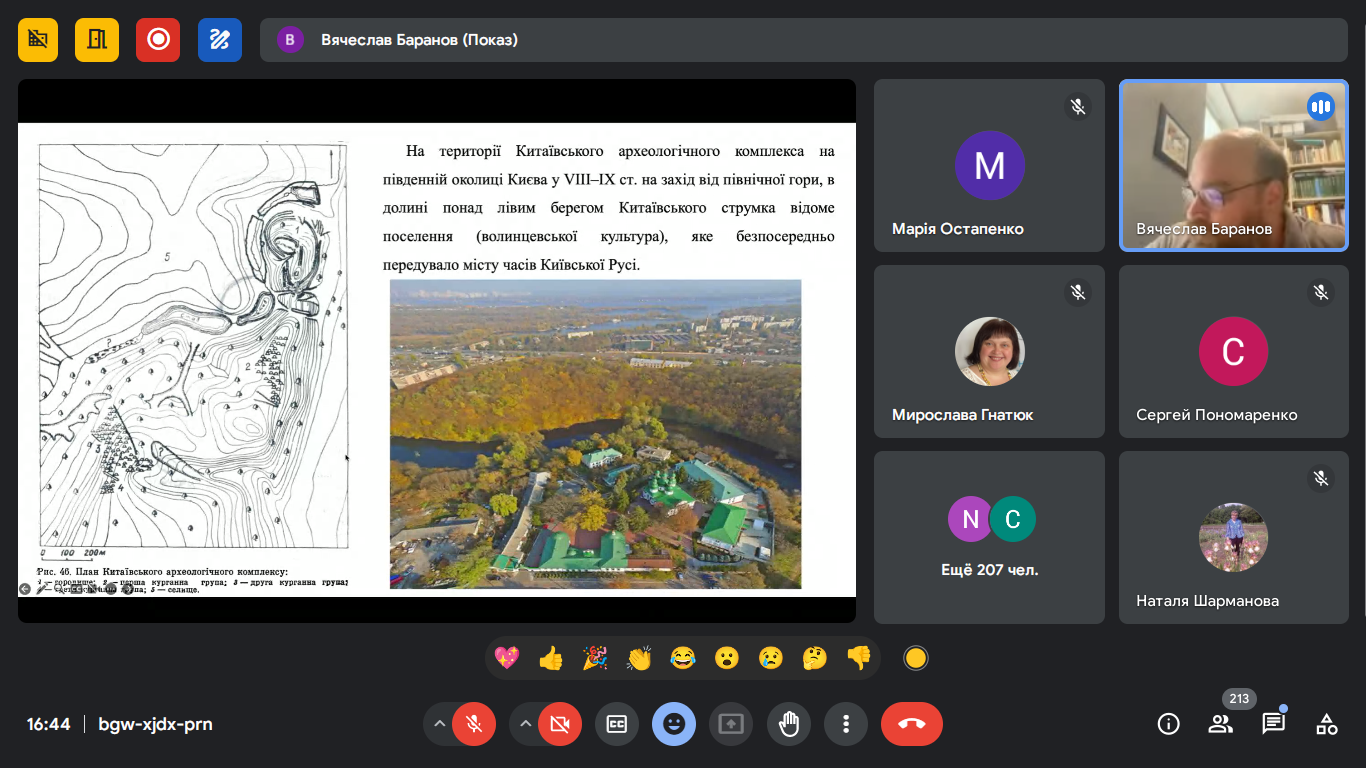Open microphone audio settings arrow
The image size is (1366, 768).
(x=438, y=724)
